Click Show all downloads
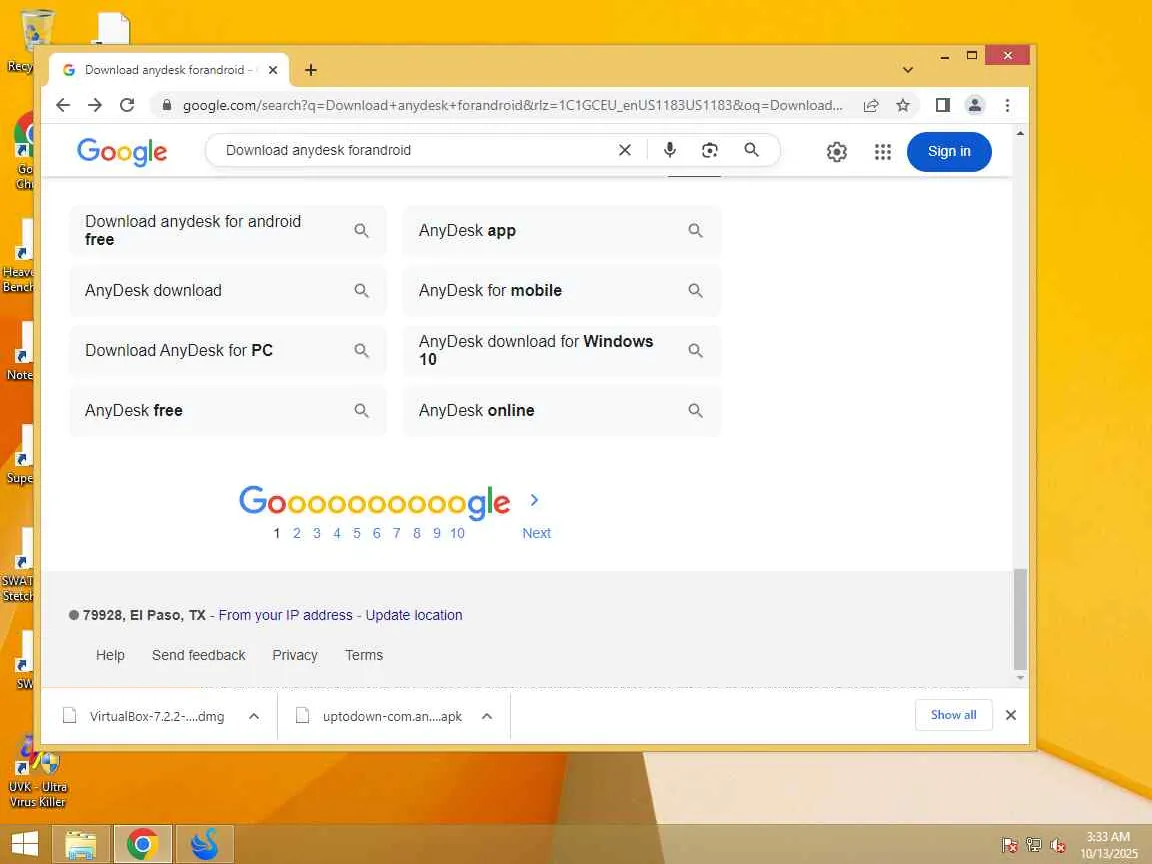The height and width of the screenshot is (864, 1152). pos(954,715)
